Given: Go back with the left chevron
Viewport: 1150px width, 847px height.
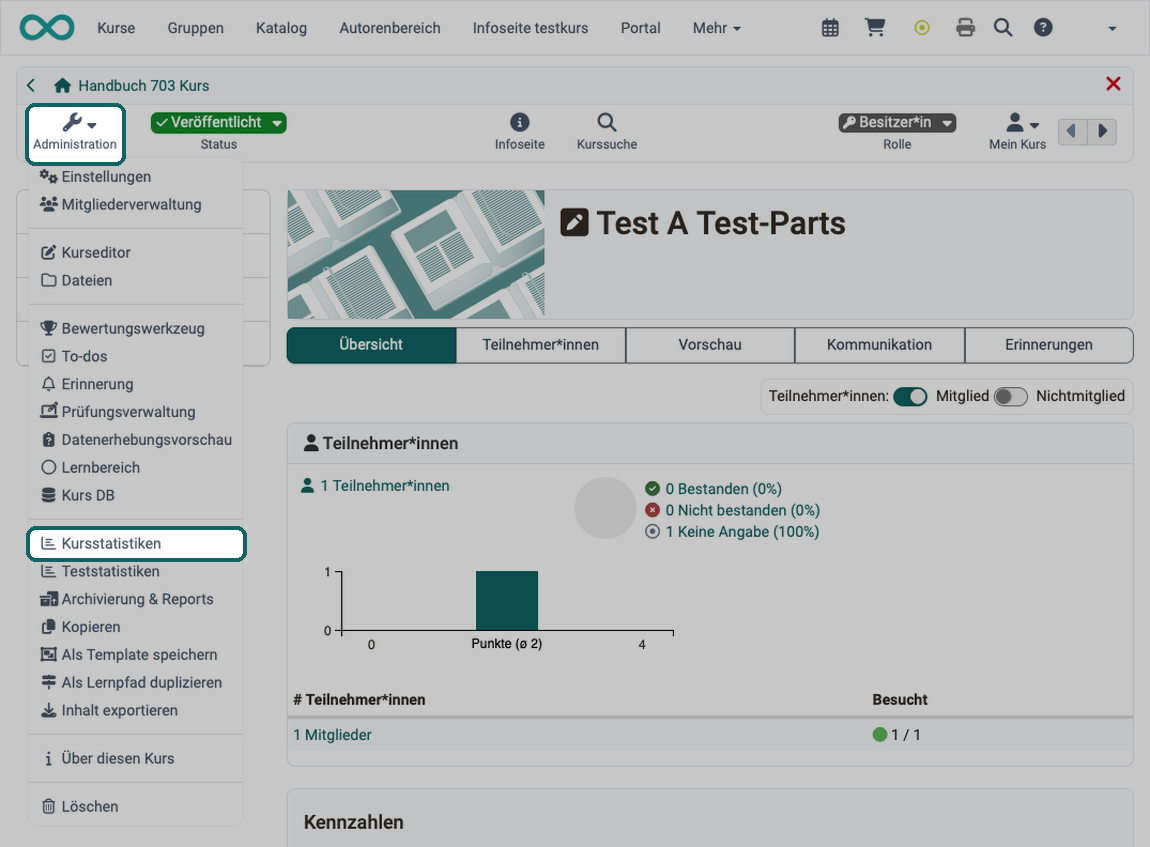Looking at the screenshot, I should (31, 86).
